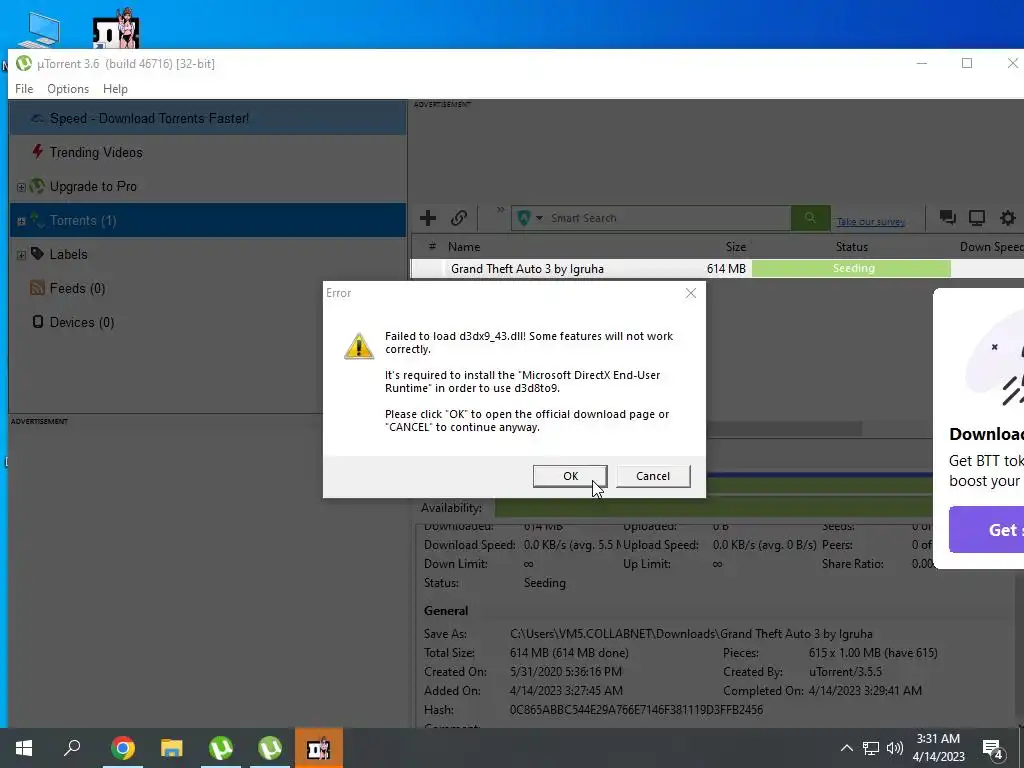Screen dimensions: 1024x768
Task: Click the green Seeding progress bar
Action: click(x=852, y=268)
